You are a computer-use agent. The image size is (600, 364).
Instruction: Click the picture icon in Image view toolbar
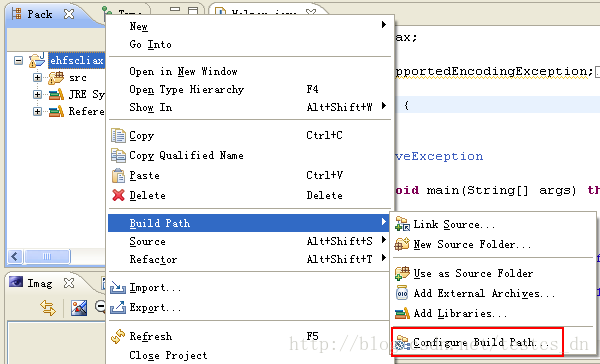click(79, 308)
